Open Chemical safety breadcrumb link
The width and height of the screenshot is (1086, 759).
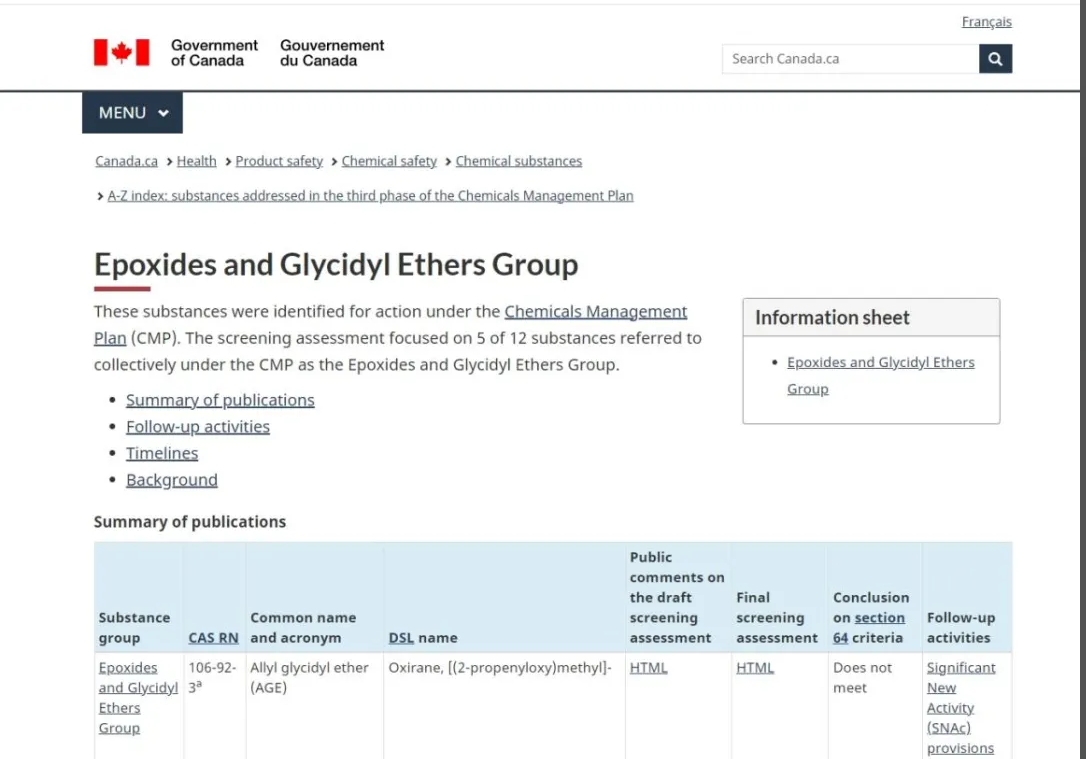(389, 161)
